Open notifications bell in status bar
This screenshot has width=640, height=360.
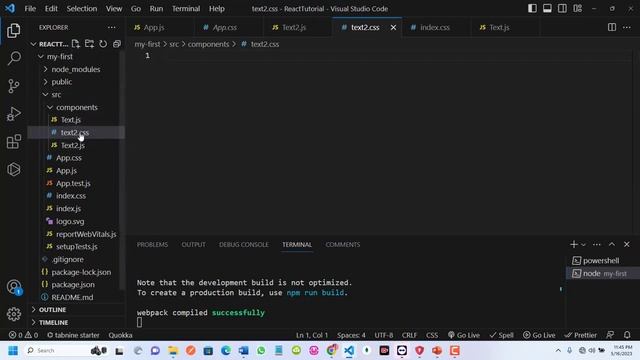coord(627,335)
